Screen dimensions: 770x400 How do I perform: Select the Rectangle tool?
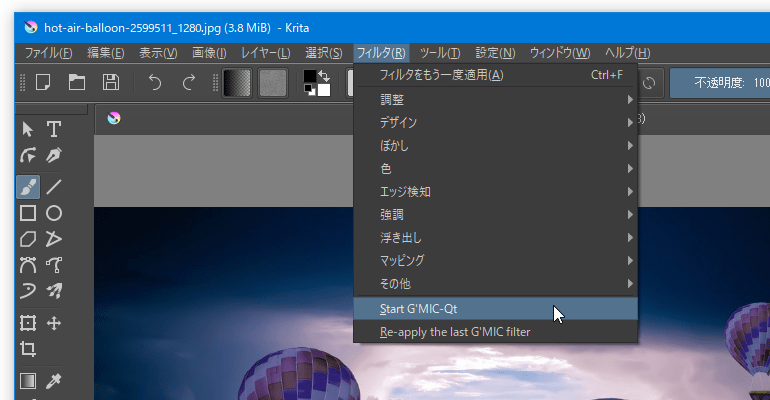coord(28,213)
